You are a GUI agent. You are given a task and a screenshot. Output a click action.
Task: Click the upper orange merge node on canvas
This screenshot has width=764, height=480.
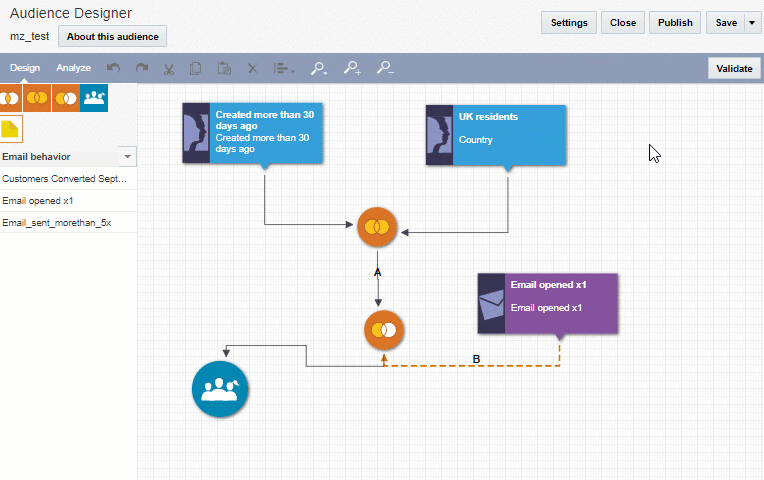coord(377,227)
